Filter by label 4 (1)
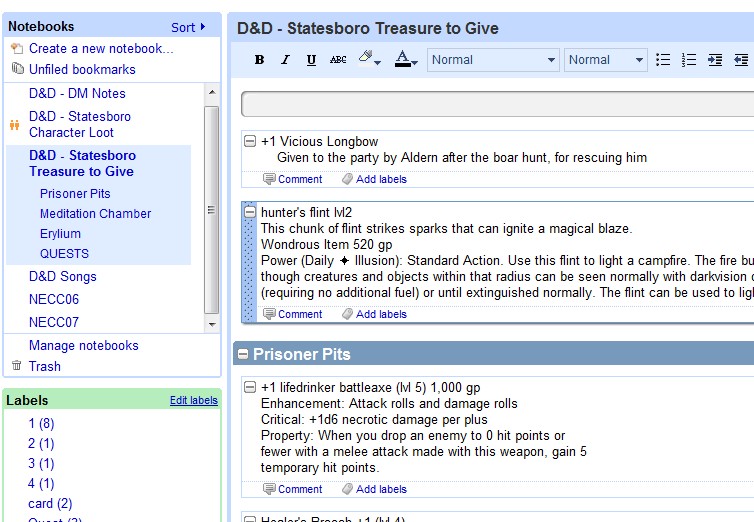This screenshot has height=522, width=754. [41, 484]
